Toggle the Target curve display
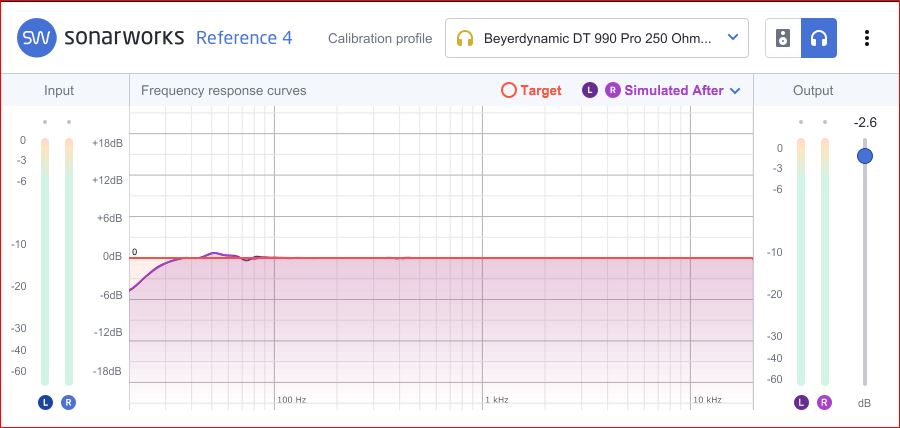Screen dimensions: 900x428 pyautogui.click(x=531, y=91)
